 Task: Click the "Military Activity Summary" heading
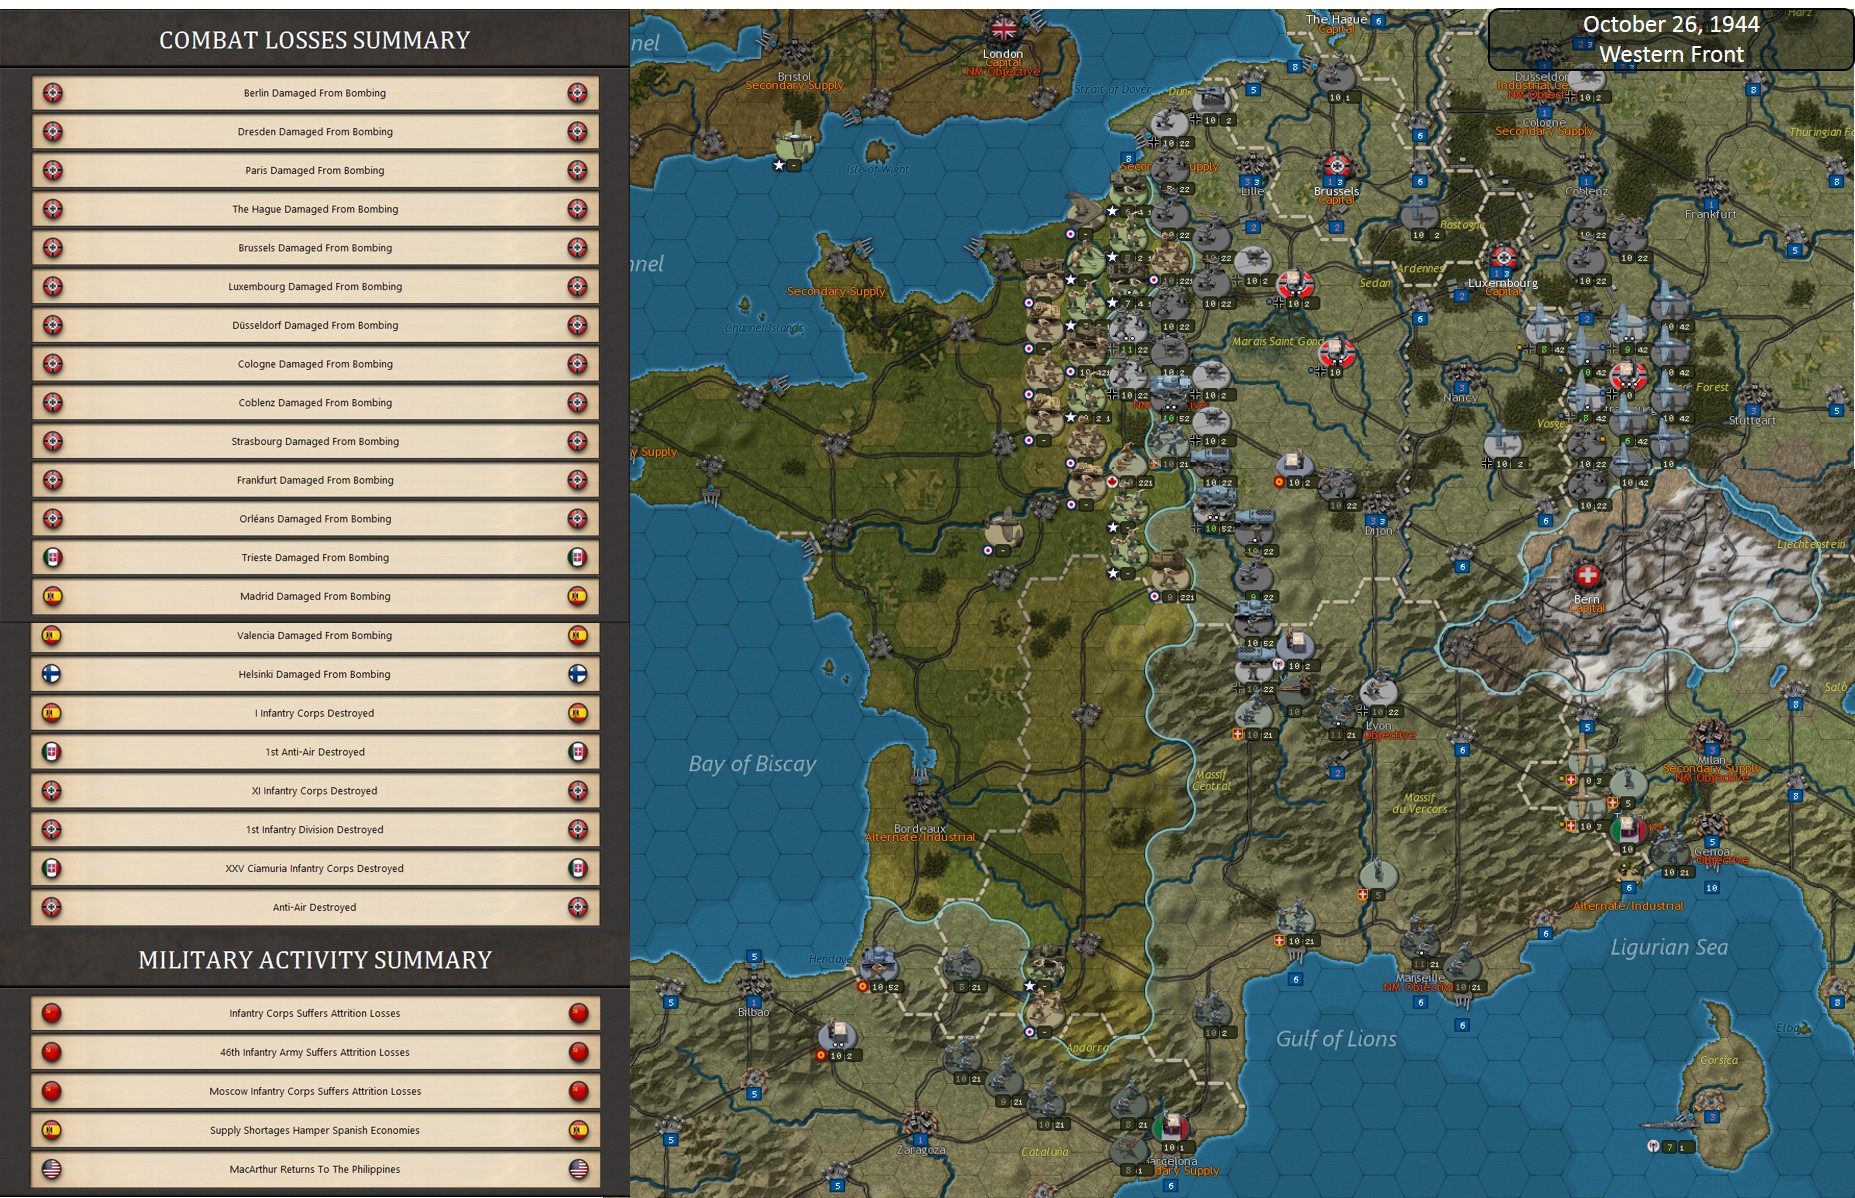[315, 960]
